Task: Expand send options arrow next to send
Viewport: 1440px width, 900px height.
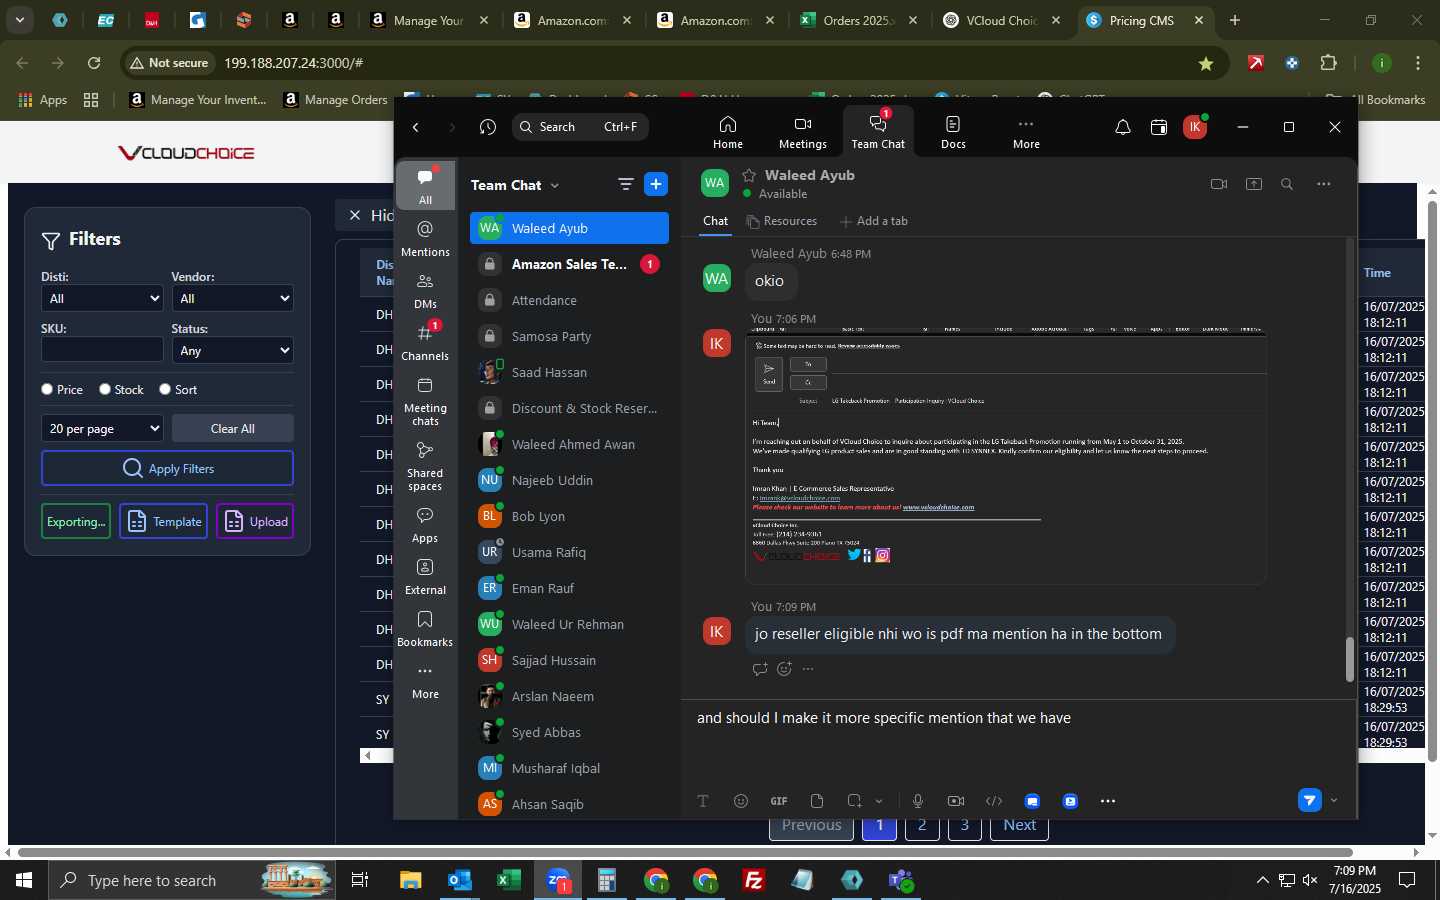Action: pos(1333,800)
